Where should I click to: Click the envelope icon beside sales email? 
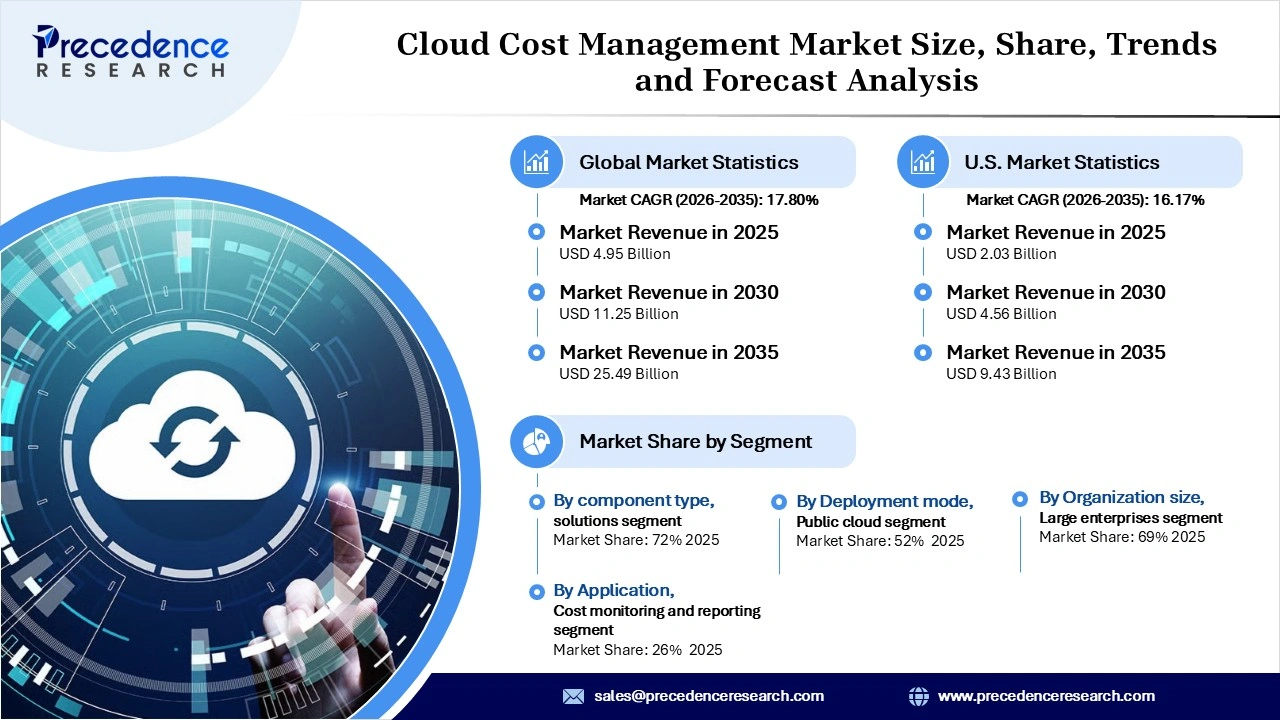(573, 696)
